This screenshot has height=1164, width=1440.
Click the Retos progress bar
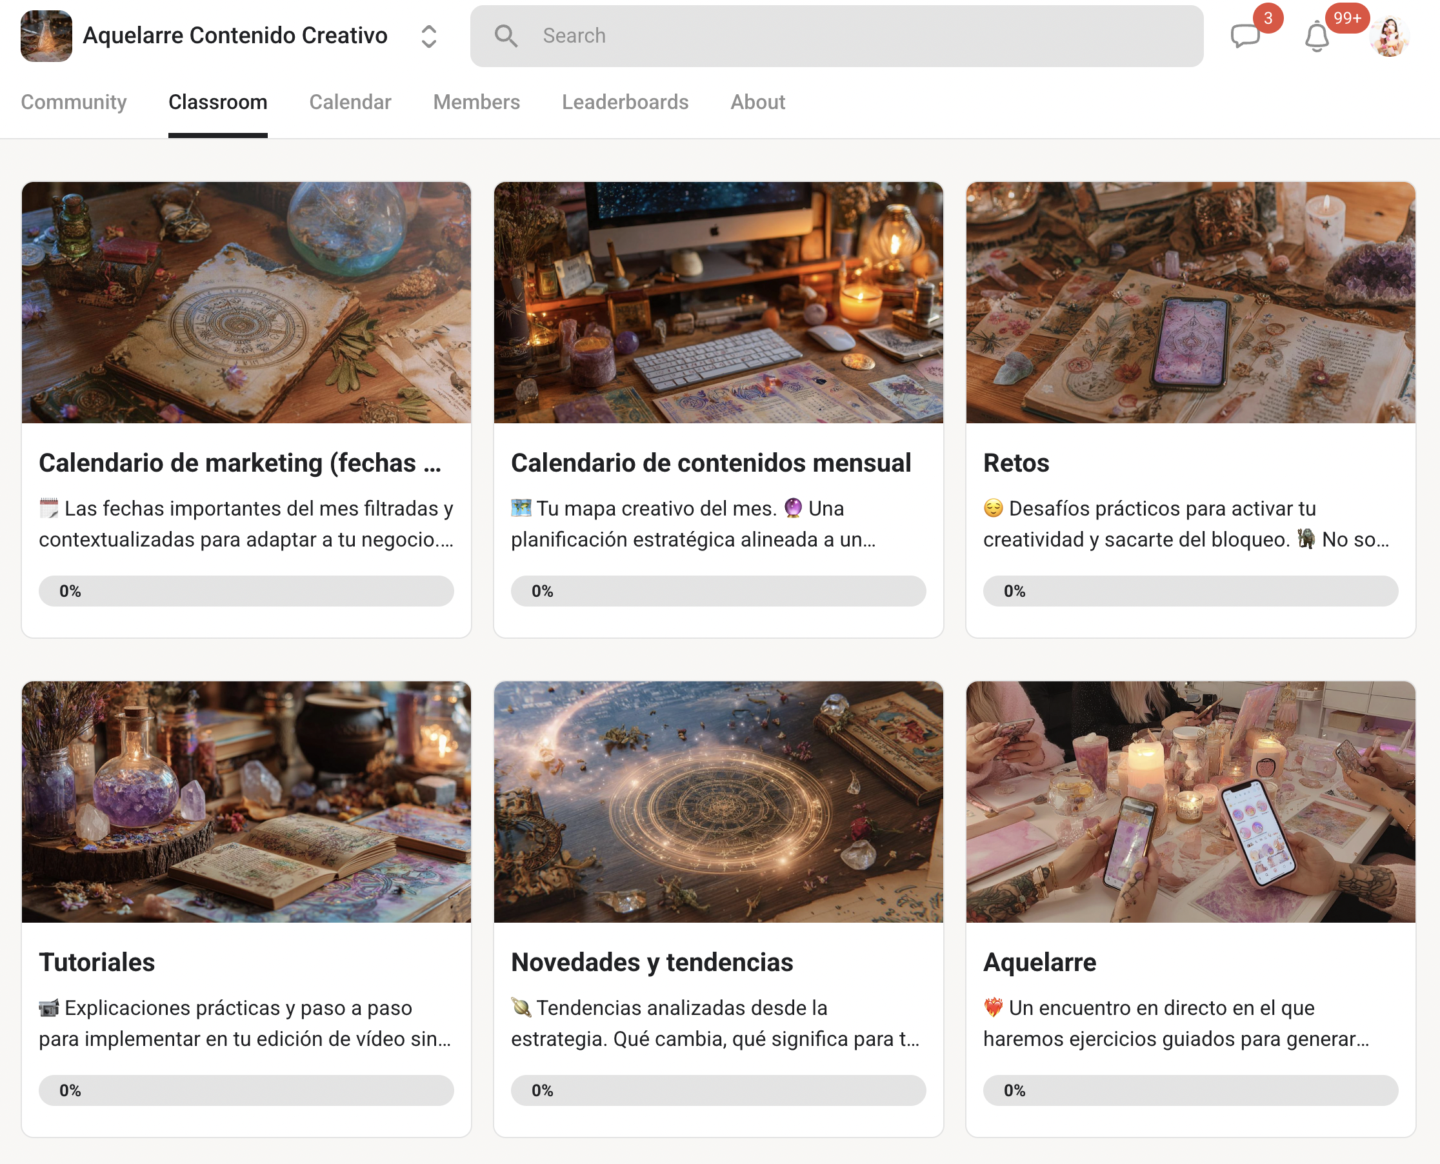(1191, 591)
